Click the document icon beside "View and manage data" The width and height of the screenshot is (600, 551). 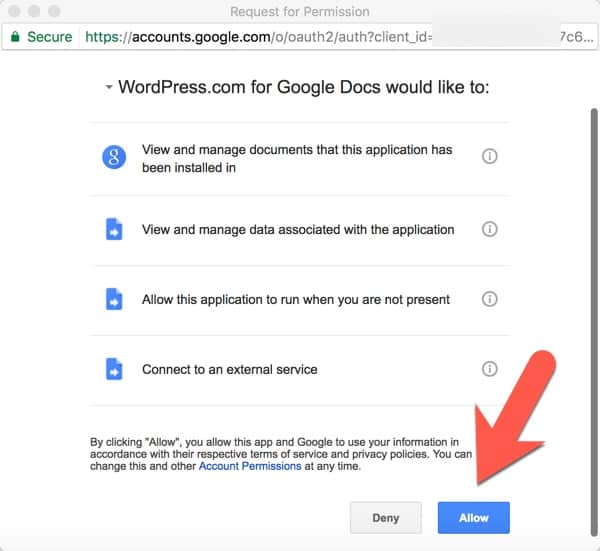tap(114, 229)
